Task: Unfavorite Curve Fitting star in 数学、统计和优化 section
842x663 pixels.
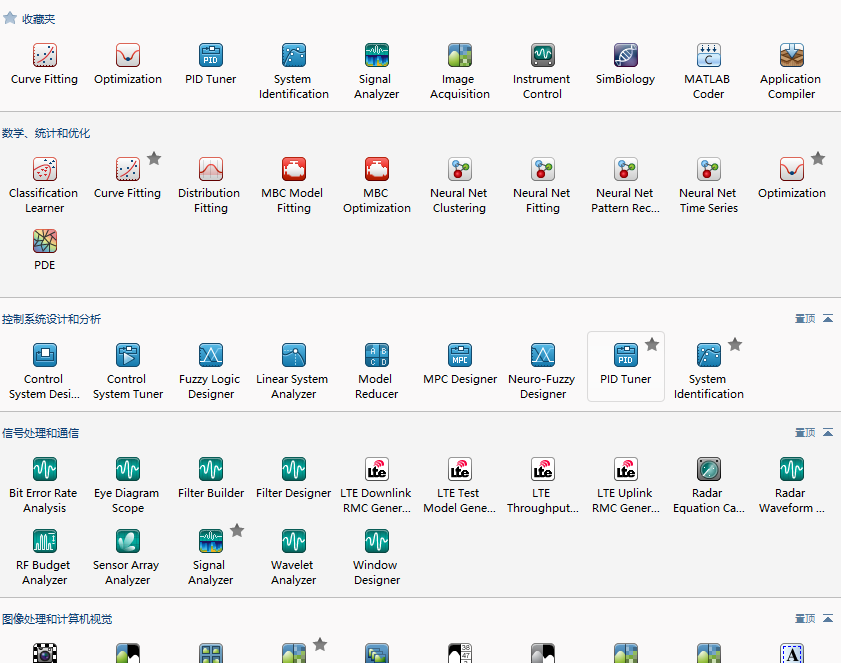Action: 154,158
